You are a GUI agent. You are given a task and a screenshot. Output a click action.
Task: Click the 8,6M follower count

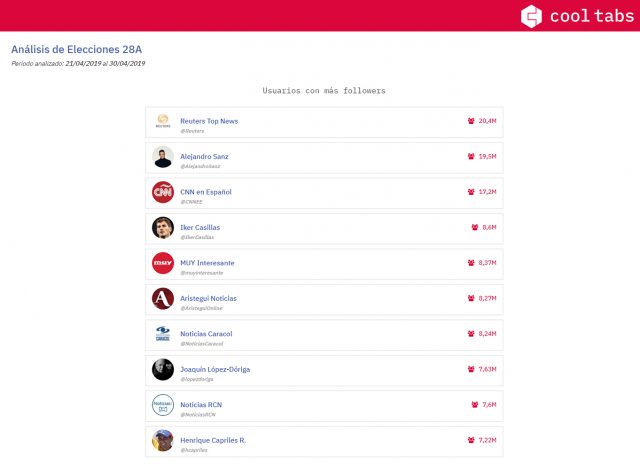coord(489,227)
